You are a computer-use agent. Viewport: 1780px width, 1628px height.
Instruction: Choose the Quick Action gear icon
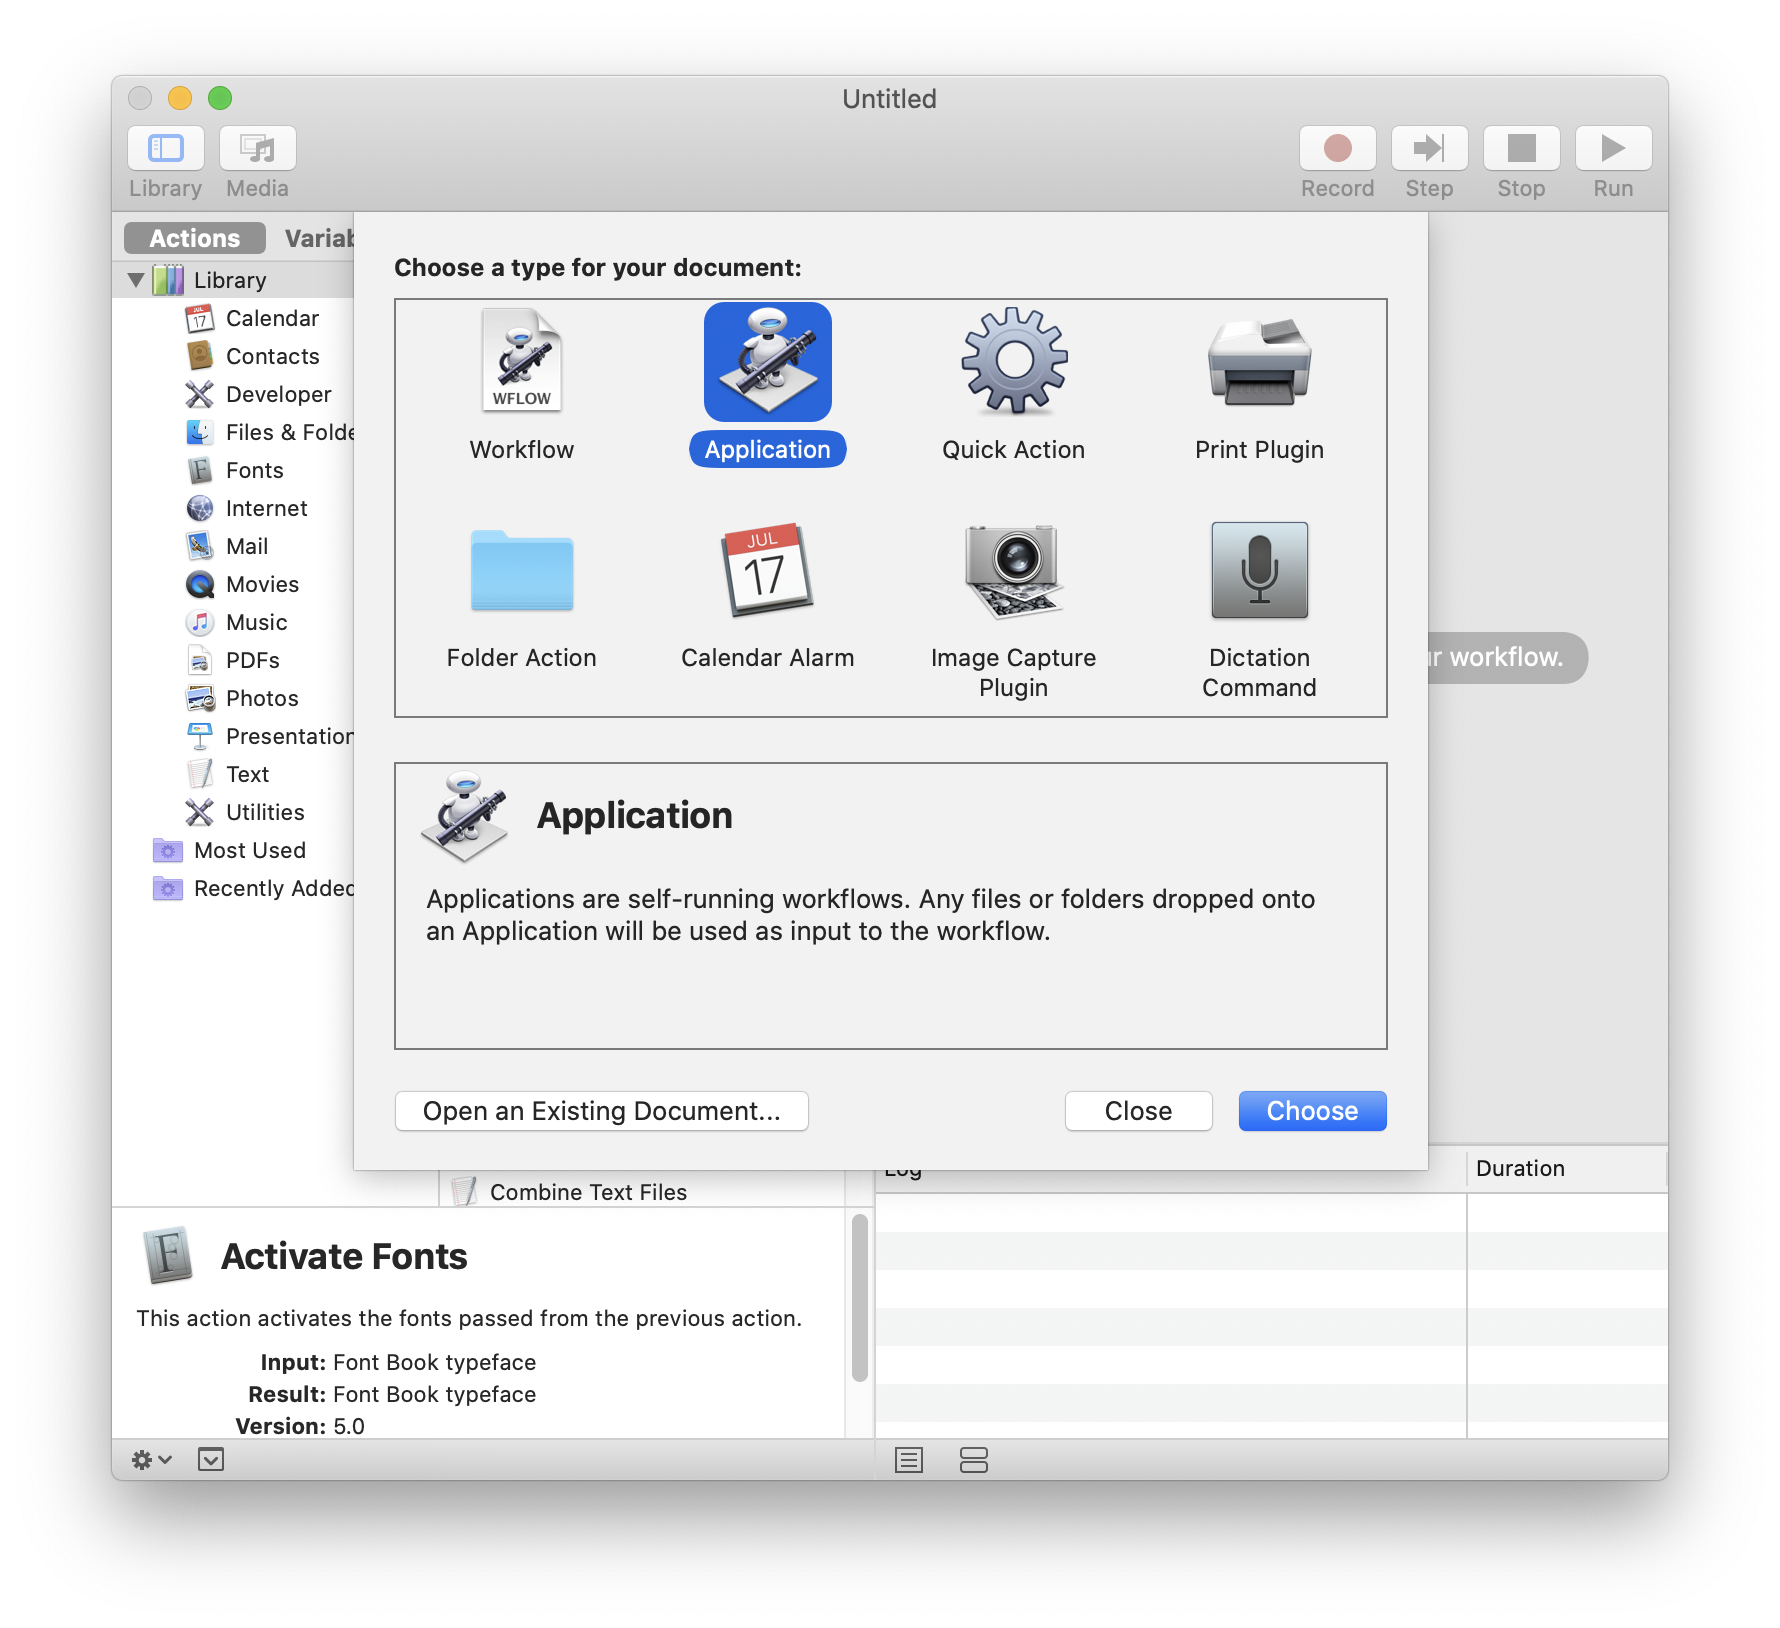pos(1013,362)
